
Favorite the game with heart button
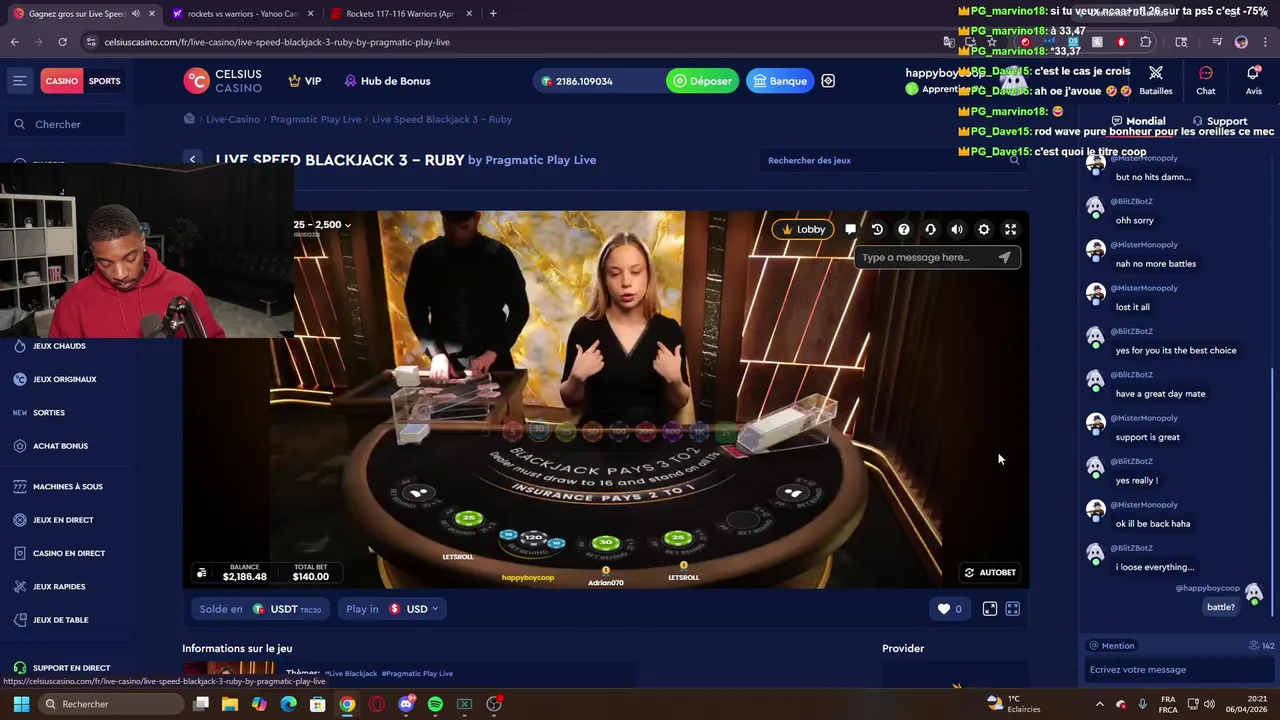(x=950, y=609)
